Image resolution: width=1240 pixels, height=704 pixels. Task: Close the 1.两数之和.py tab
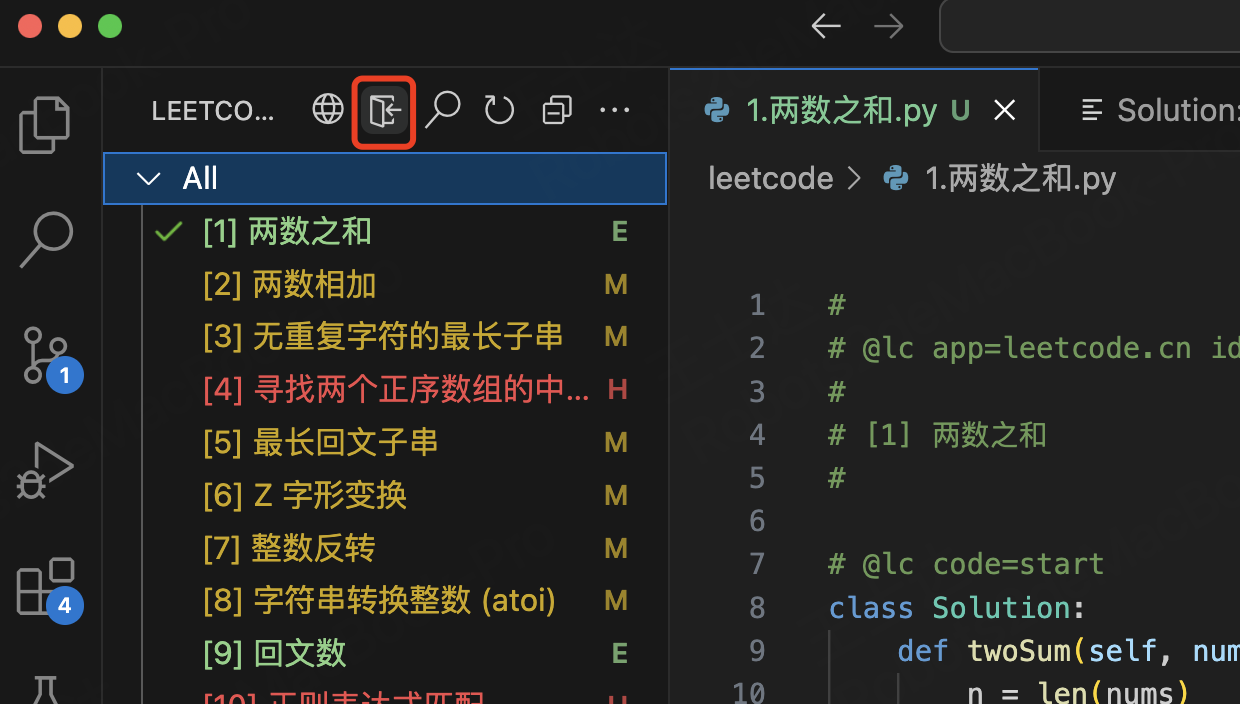[1004, 110]
